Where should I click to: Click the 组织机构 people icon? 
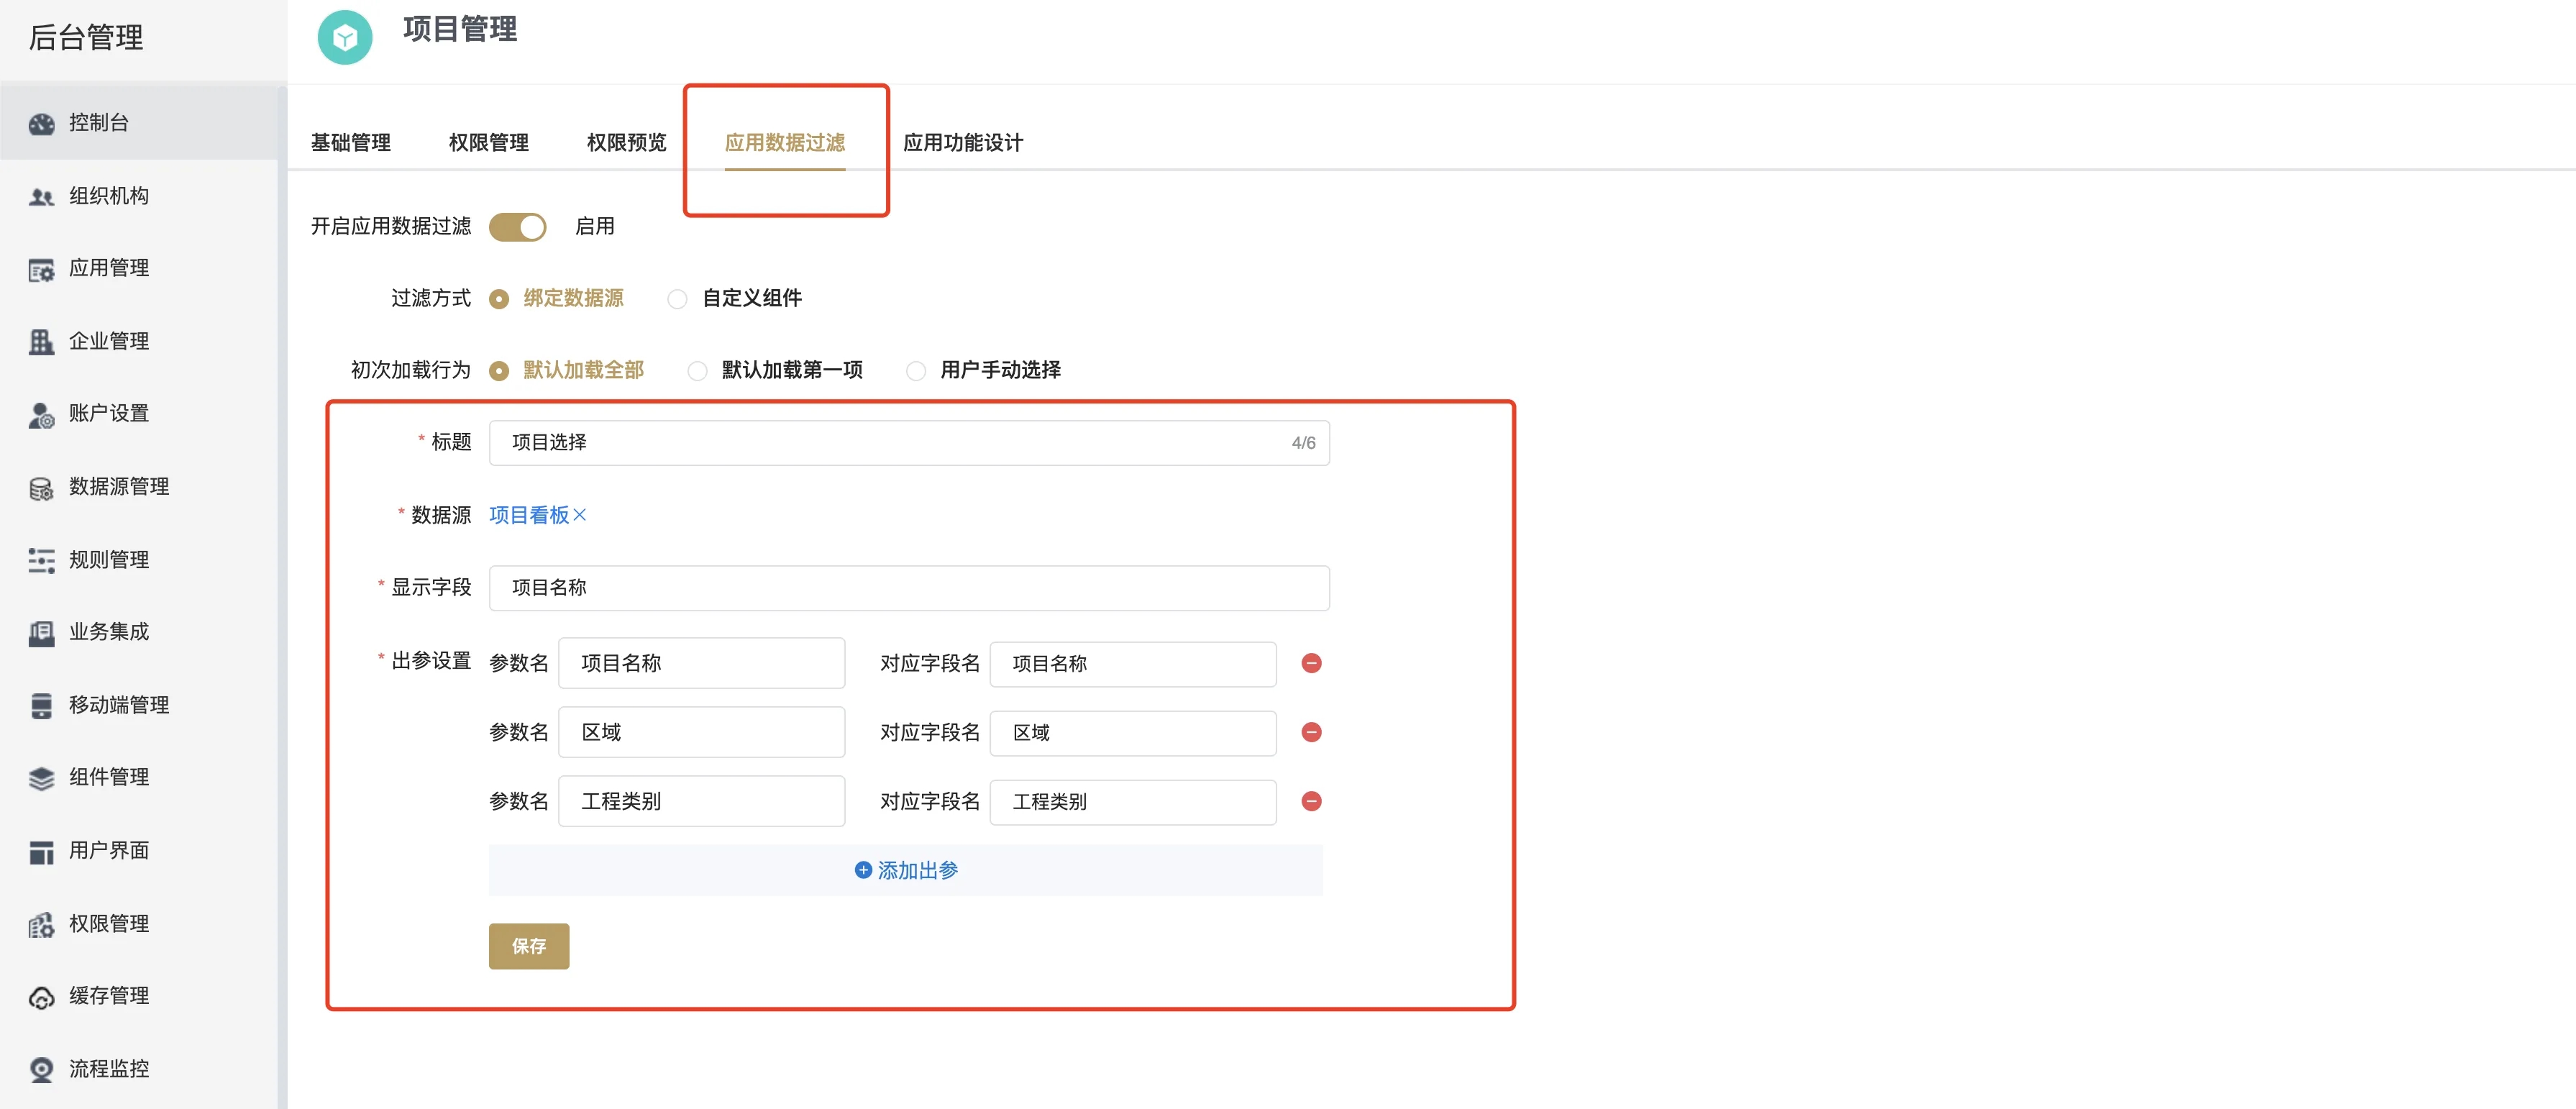[x=41, y=197]
